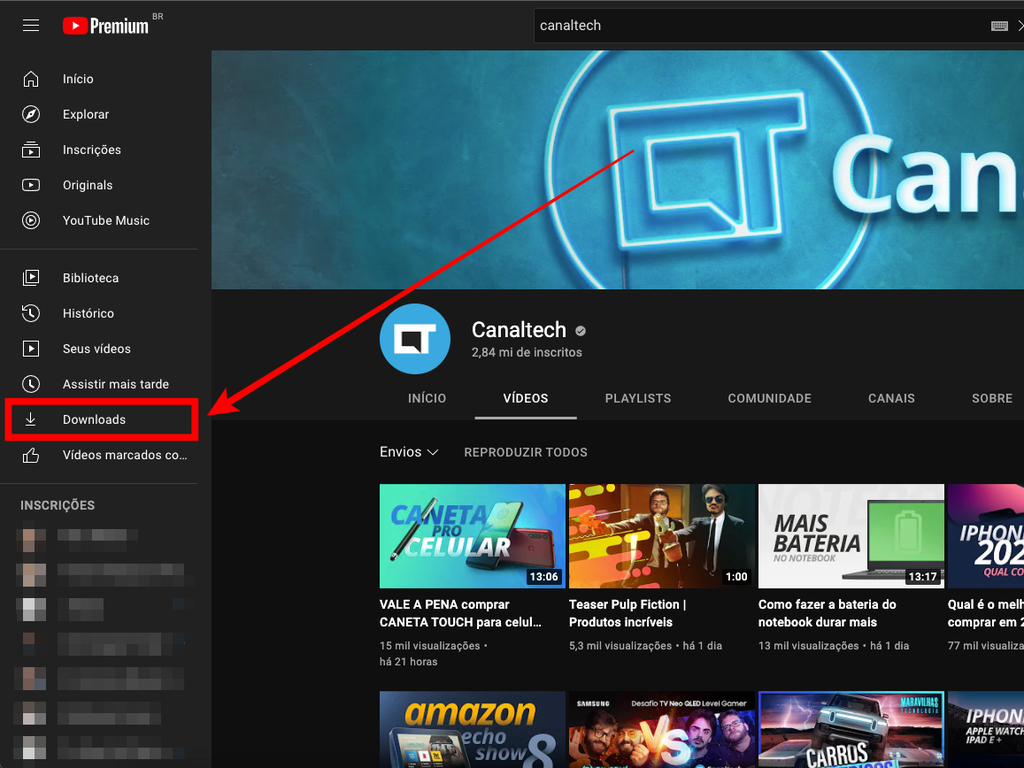
Task: Open the Samsung Desafio TV Neo QLED thumbnail
Action: (662, 729)
